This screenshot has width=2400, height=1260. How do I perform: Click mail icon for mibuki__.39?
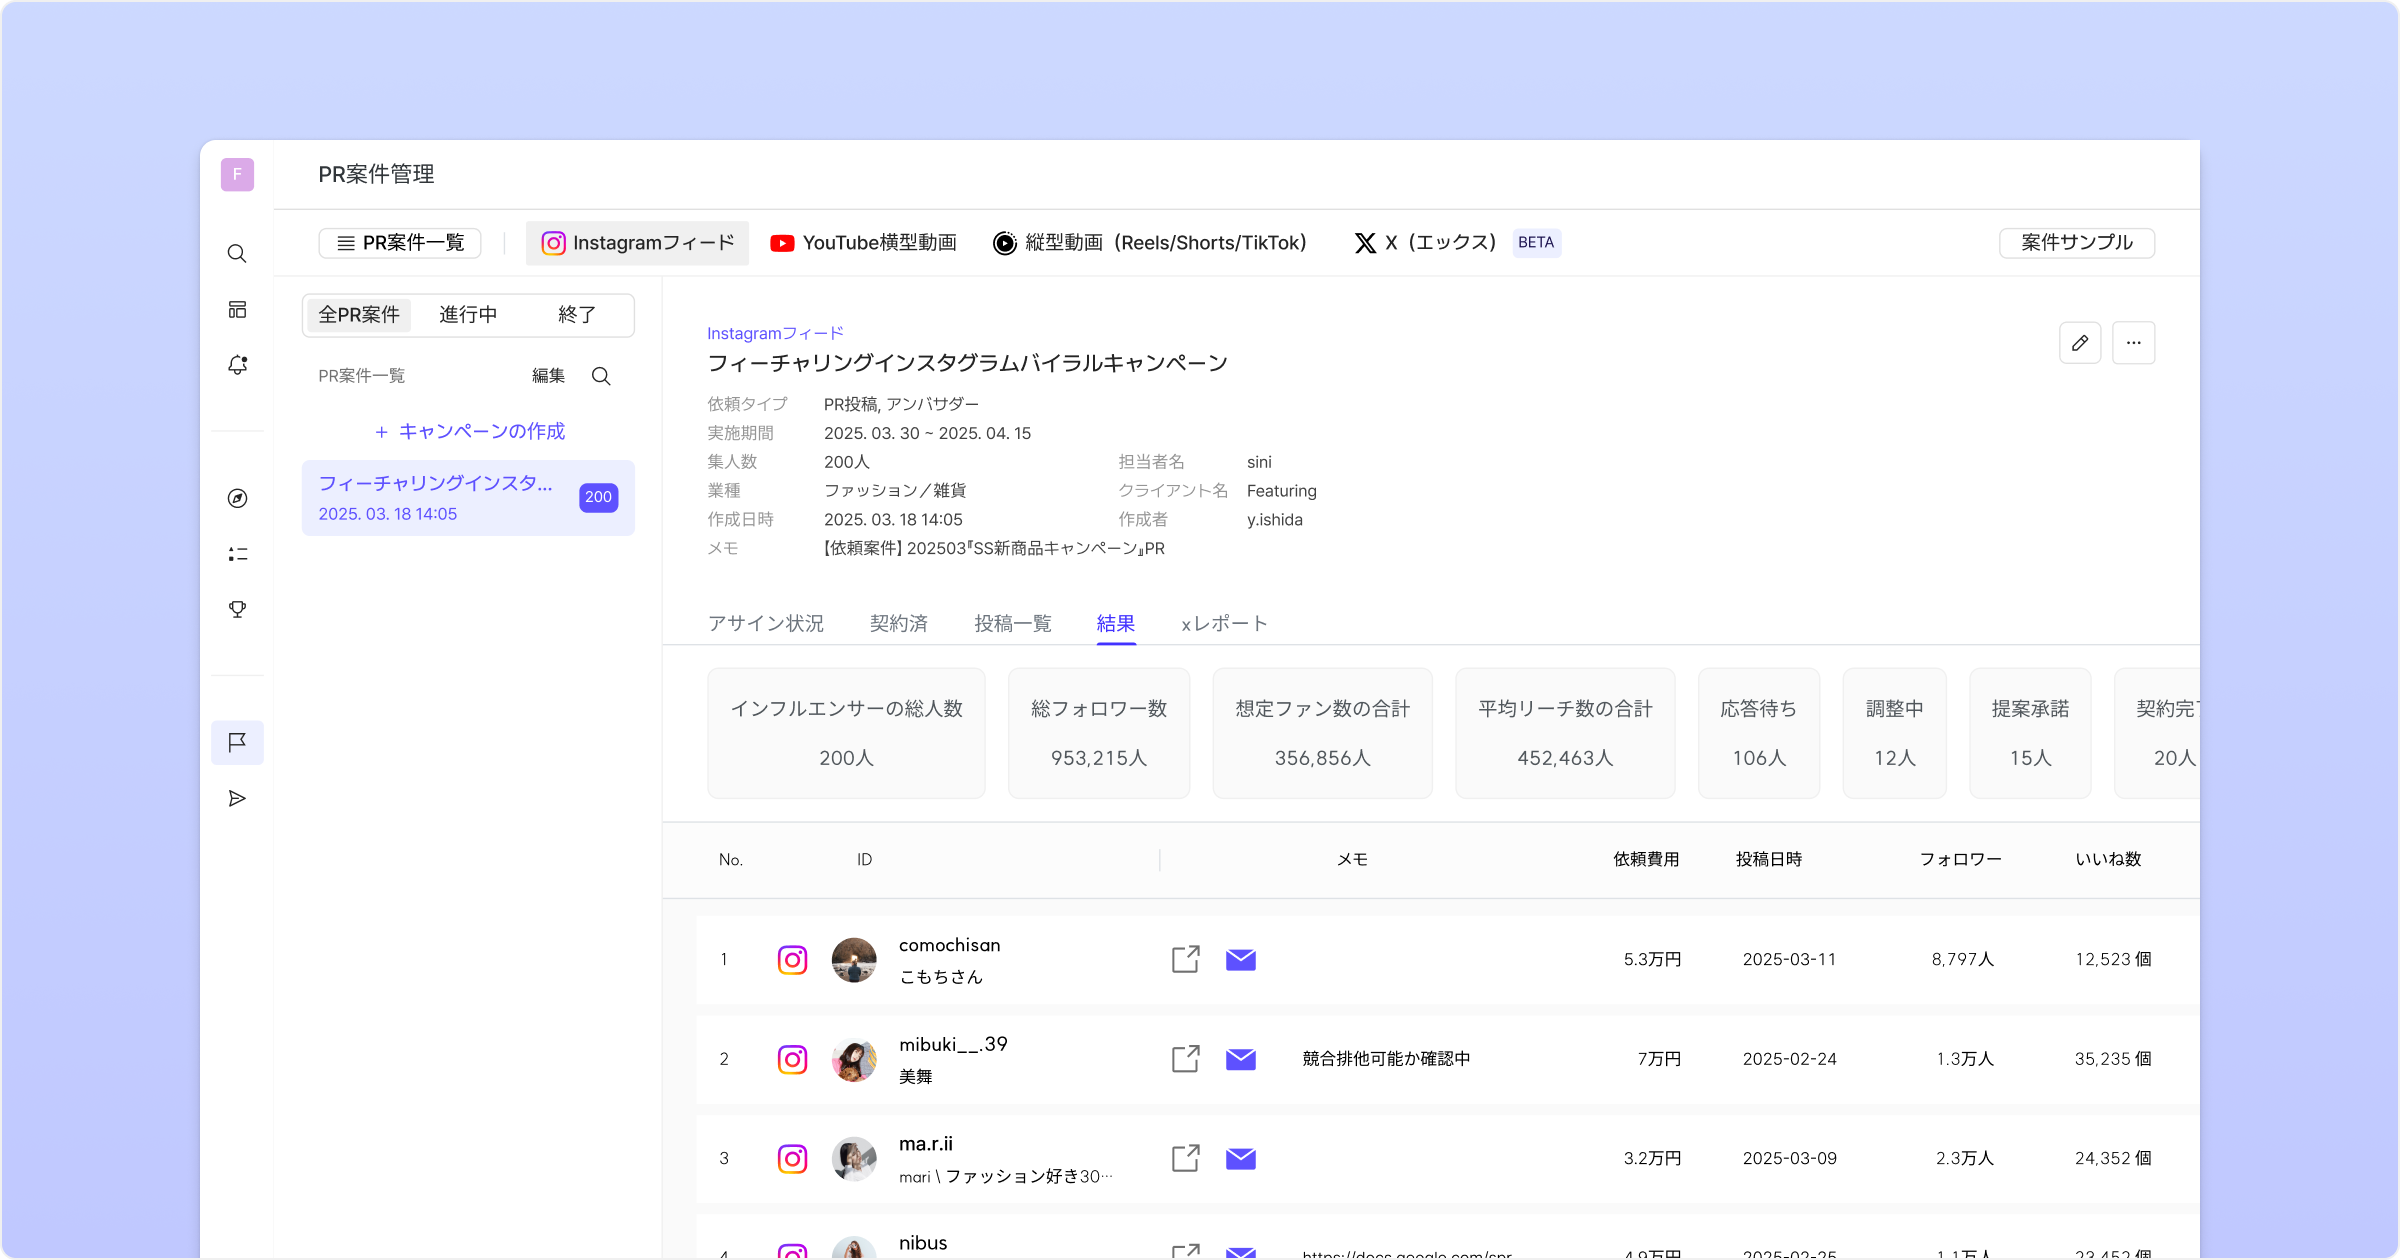point(1240,1059)
